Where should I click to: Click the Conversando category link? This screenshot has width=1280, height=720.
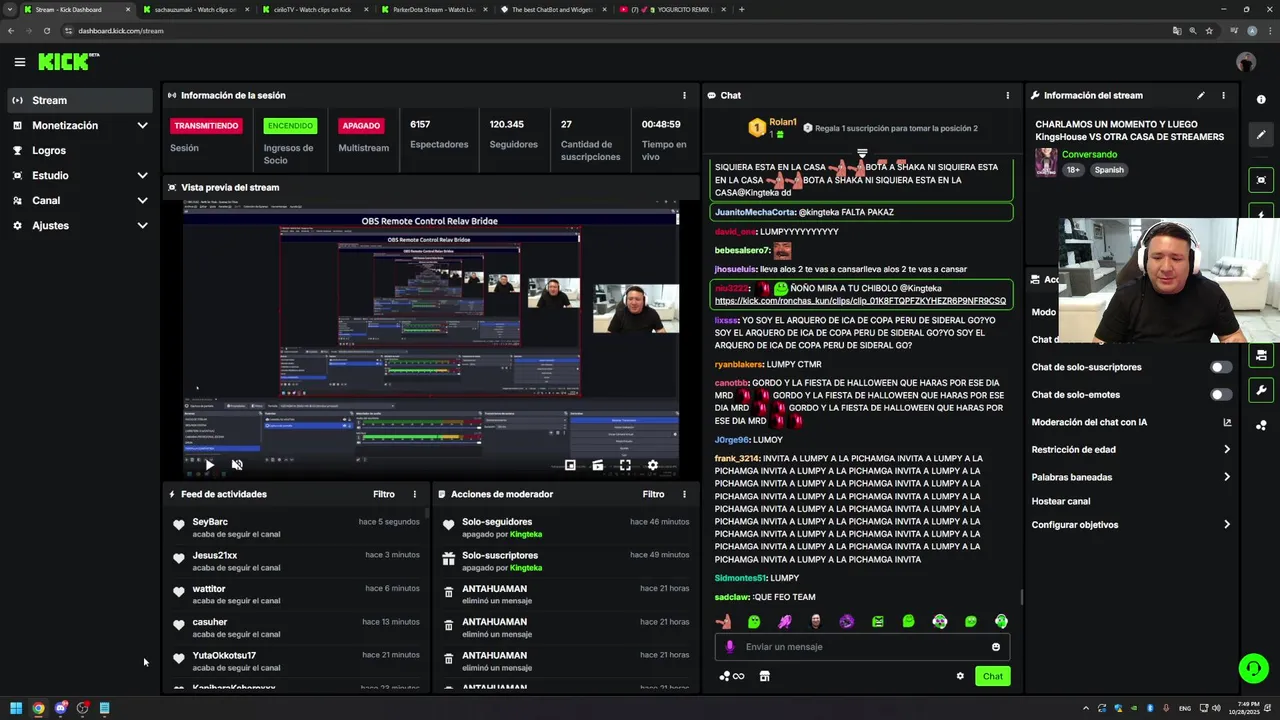click(1089, 154)
